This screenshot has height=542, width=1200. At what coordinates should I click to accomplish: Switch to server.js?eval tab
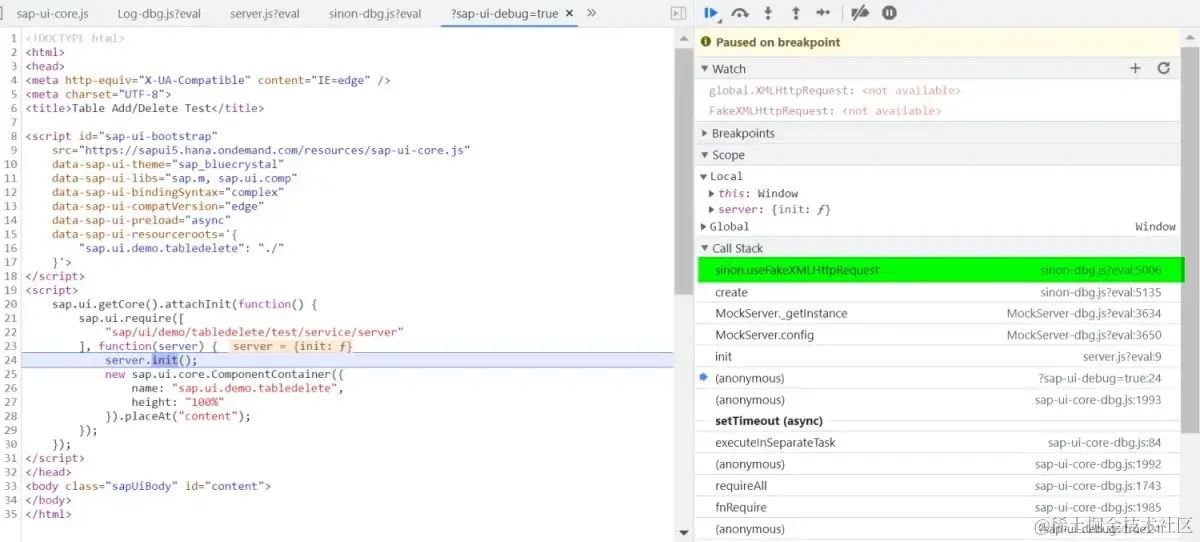[x=265, y=14]
